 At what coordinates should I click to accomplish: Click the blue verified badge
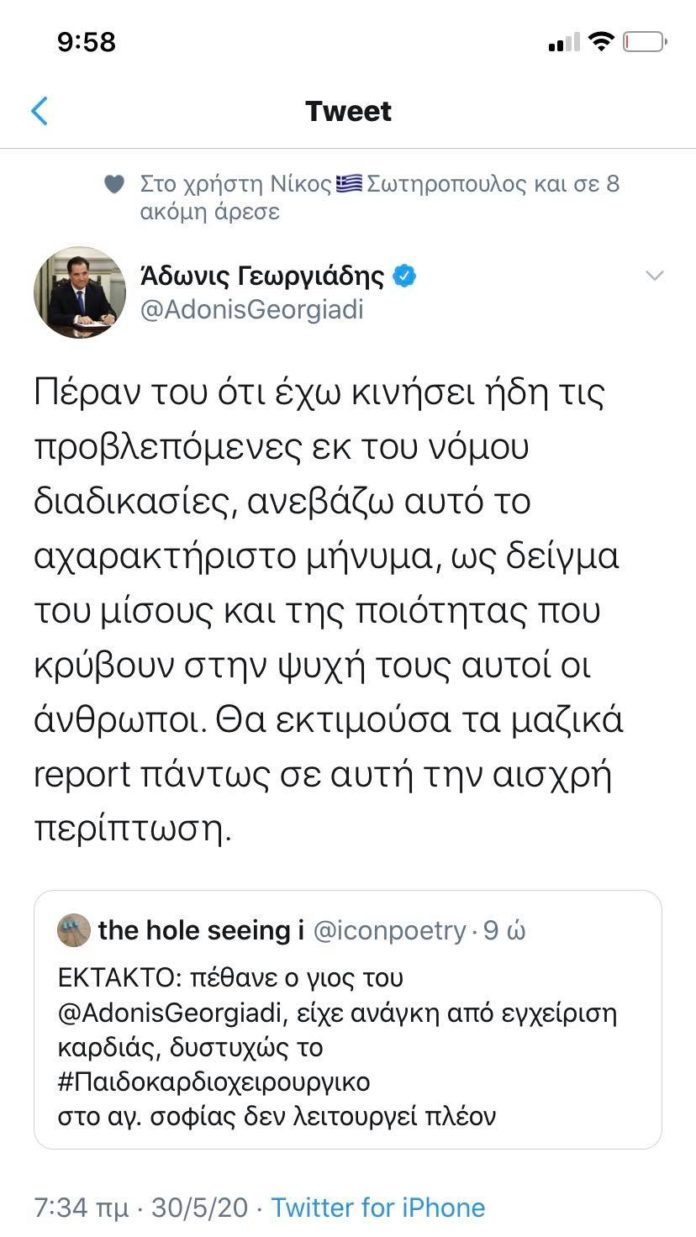(404, 276)
